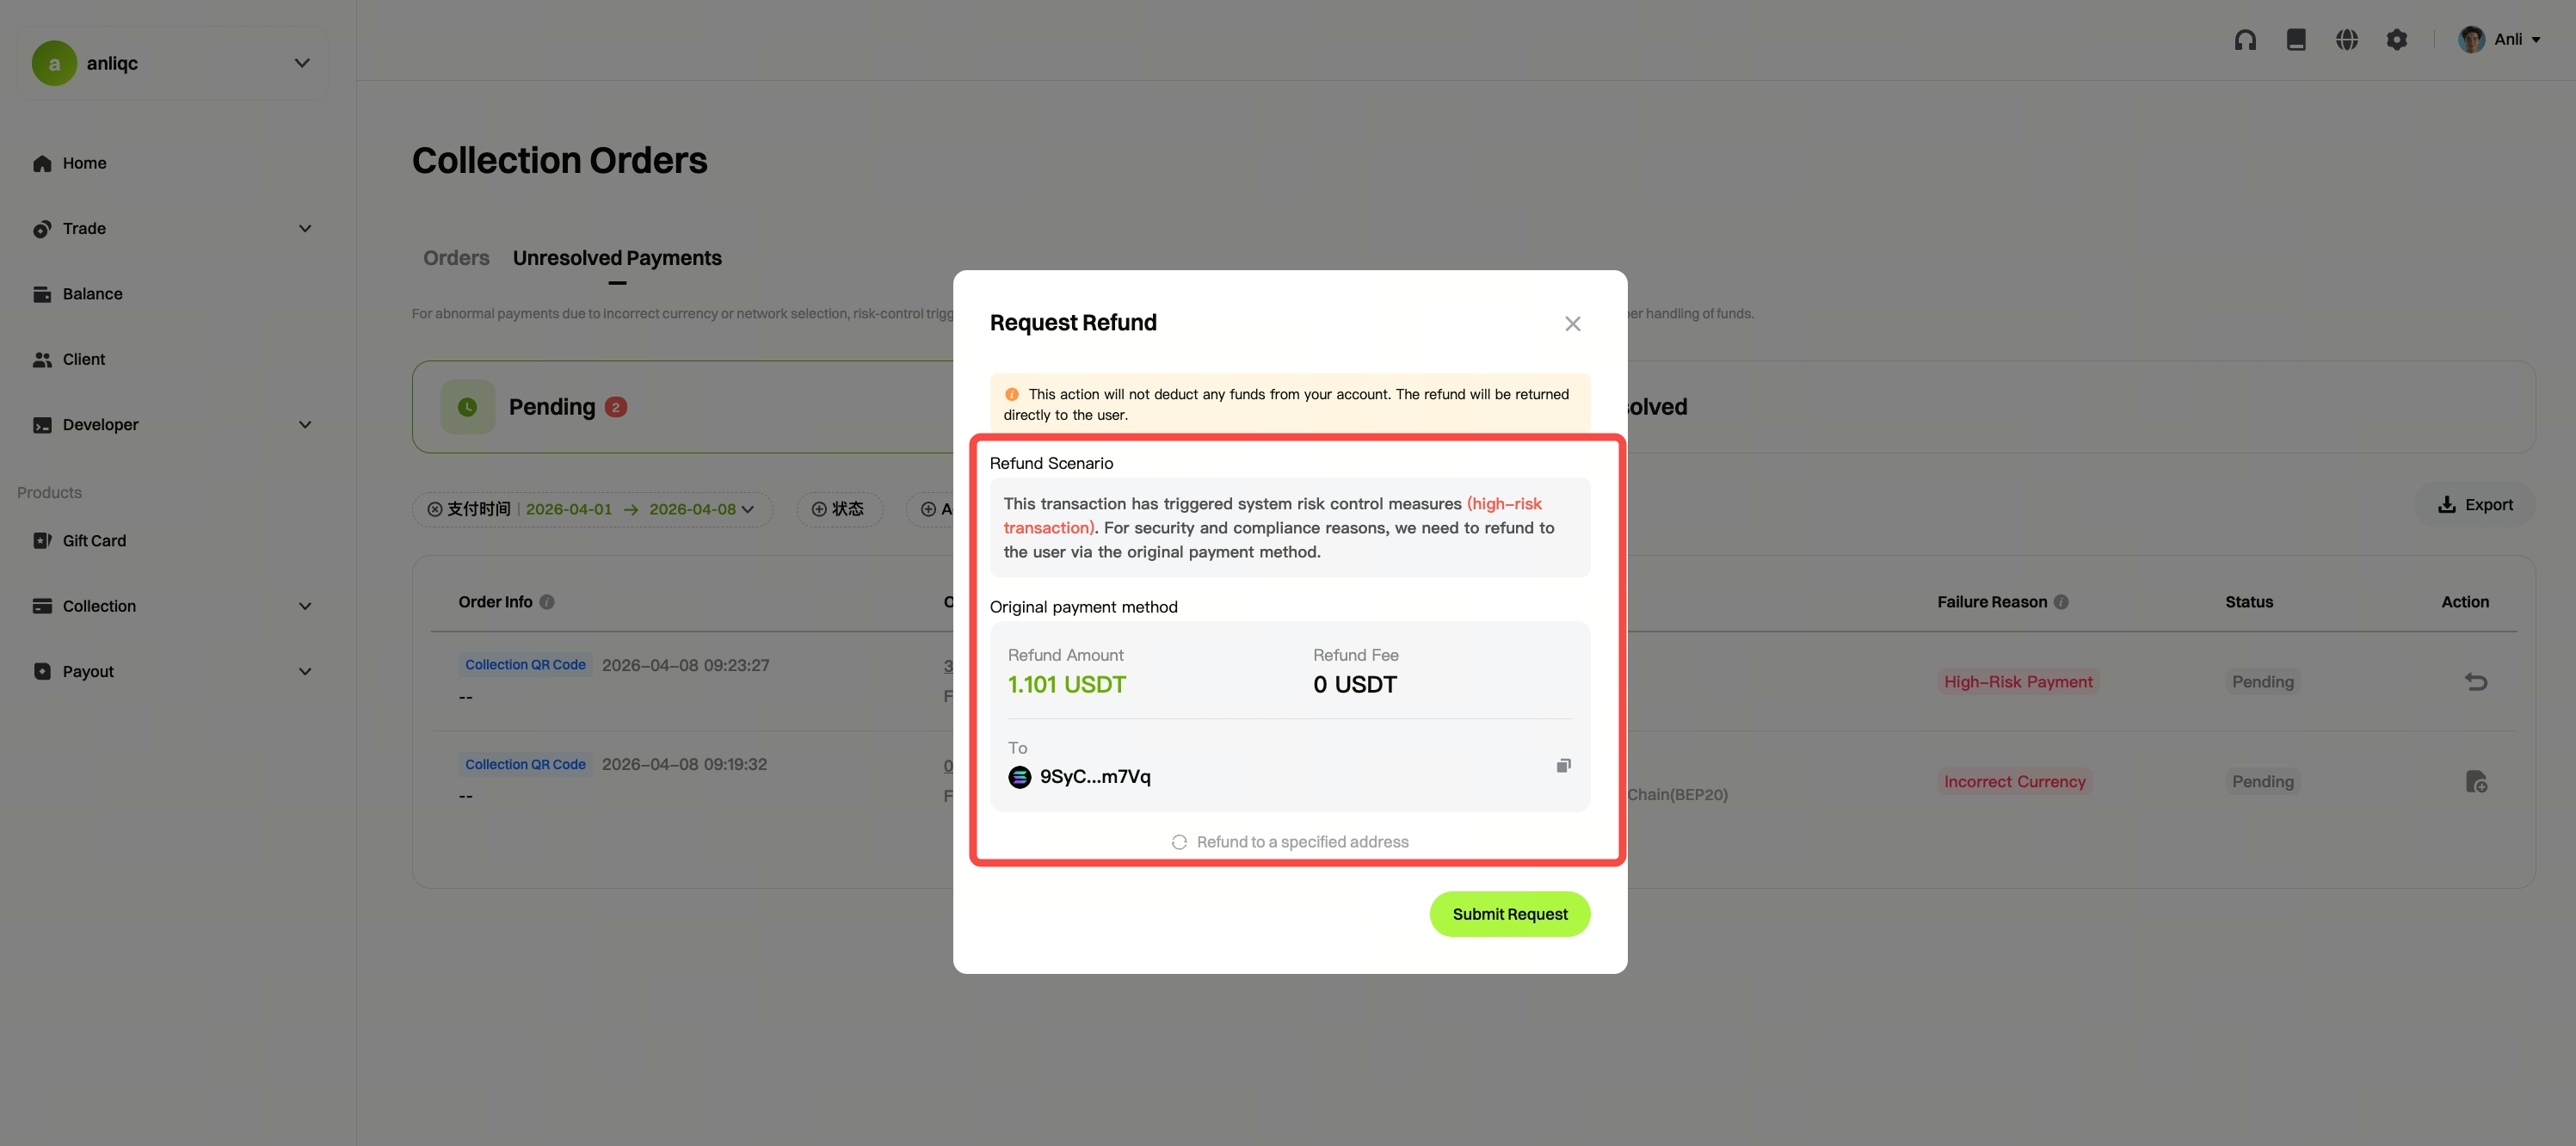The width and height of the screenshot is (2576, 1146).
Task: Open the settings gear icon
Action: coord(2397,40)
